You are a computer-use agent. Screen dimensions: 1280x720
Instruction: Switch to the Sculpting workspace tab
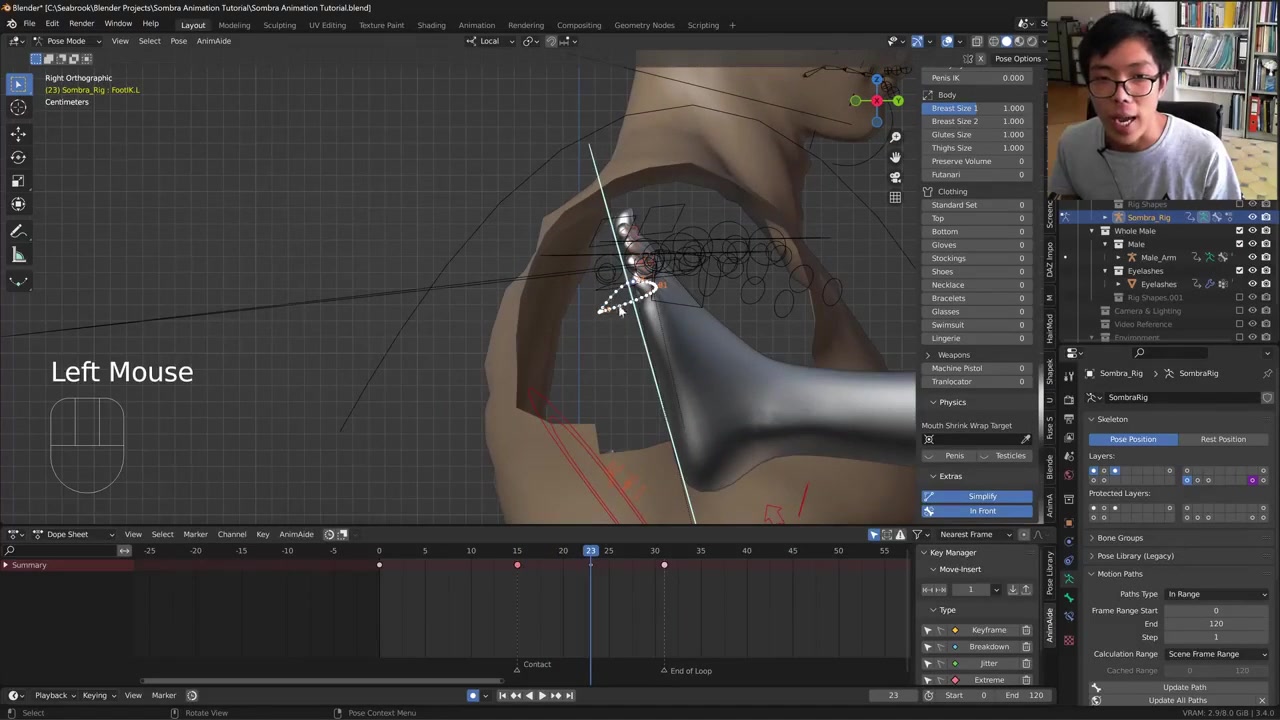pos(279,25)
